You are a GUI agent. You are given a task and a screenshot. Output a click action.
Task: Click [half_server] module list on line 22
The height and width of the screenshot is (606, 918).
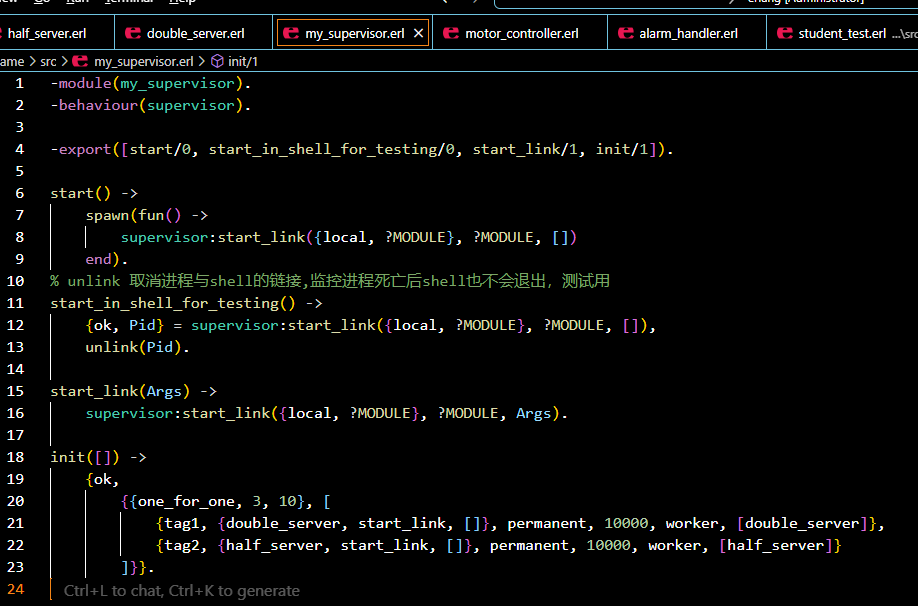click(x=776, y=546)
